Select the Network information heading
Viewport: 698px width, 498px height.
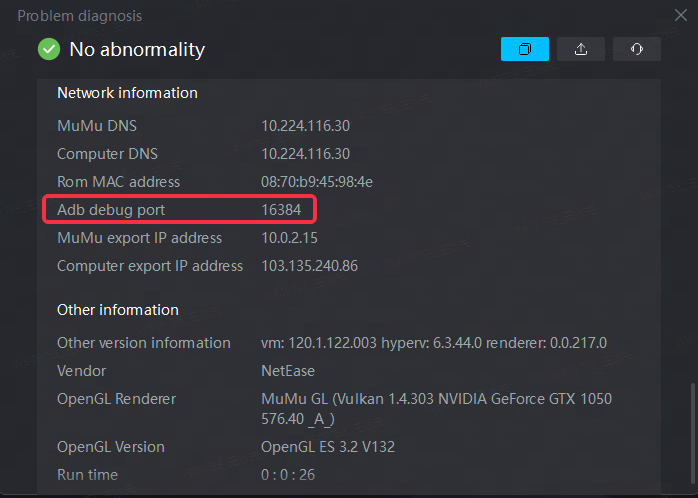pyautogui.click(x=127, y=93)
